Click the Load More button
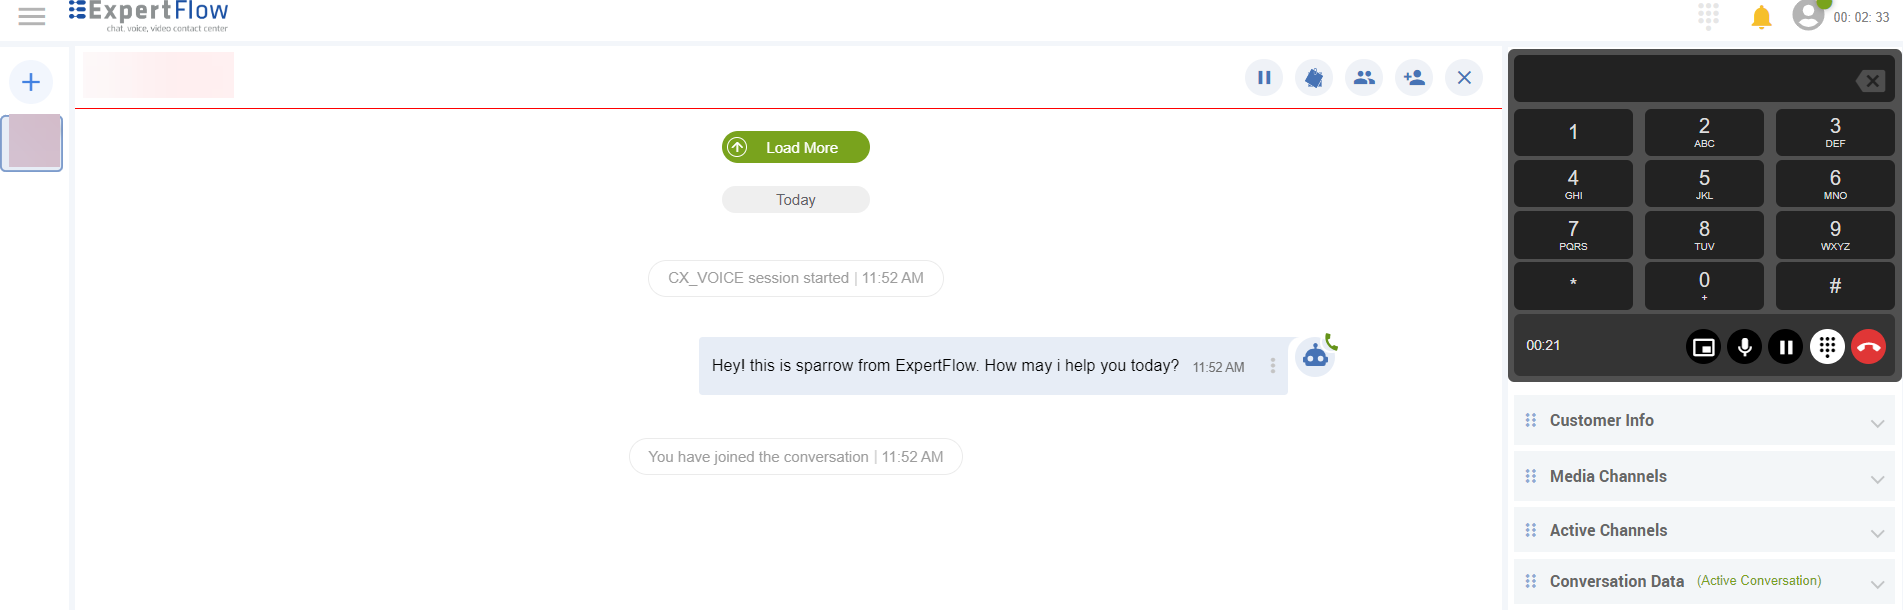This screenshot has width=1903, height=610. point(795,147)
